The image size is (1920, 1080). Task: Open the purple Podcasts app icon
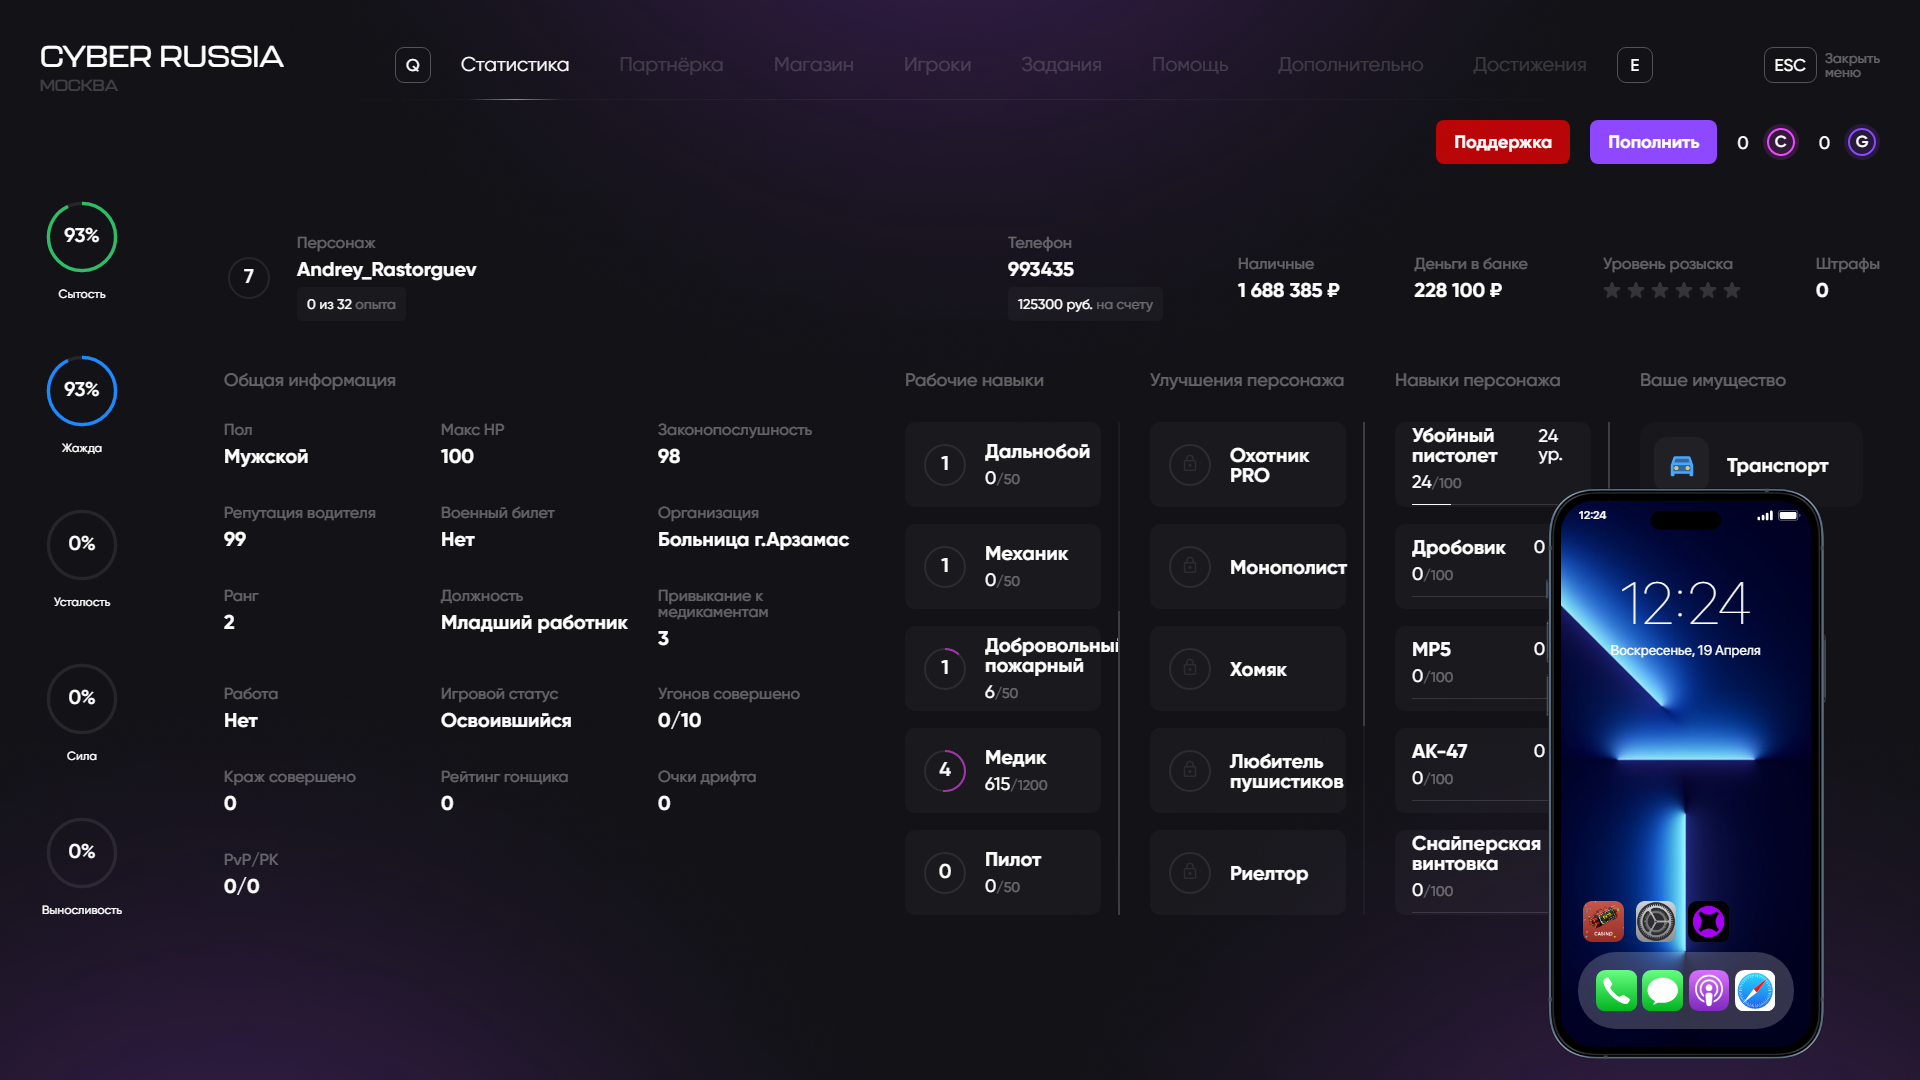pyautogui.click(x=1708, y=991)
